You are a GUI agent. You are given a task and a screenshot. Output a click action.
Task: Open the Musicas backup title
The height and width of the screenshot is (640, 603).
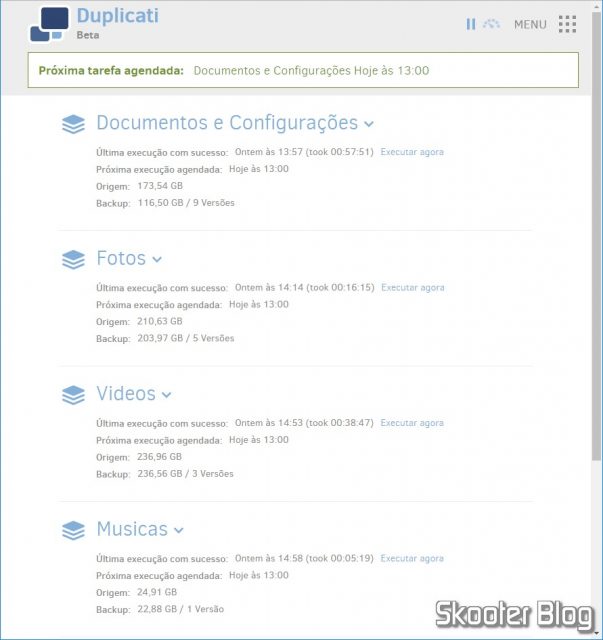pyautogui.click(x=132, y=529)
